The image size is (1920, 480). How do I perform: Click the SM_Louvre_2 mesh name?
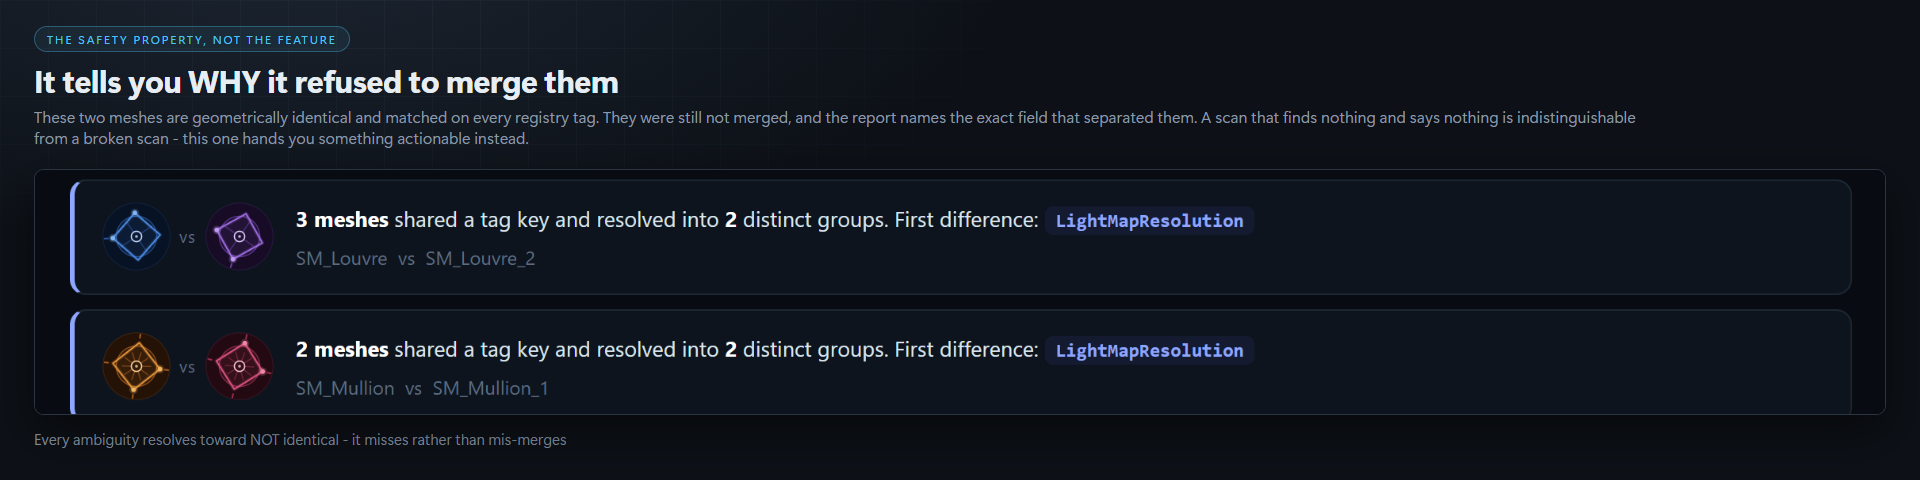pyautogui.click(x=480, y=259)
